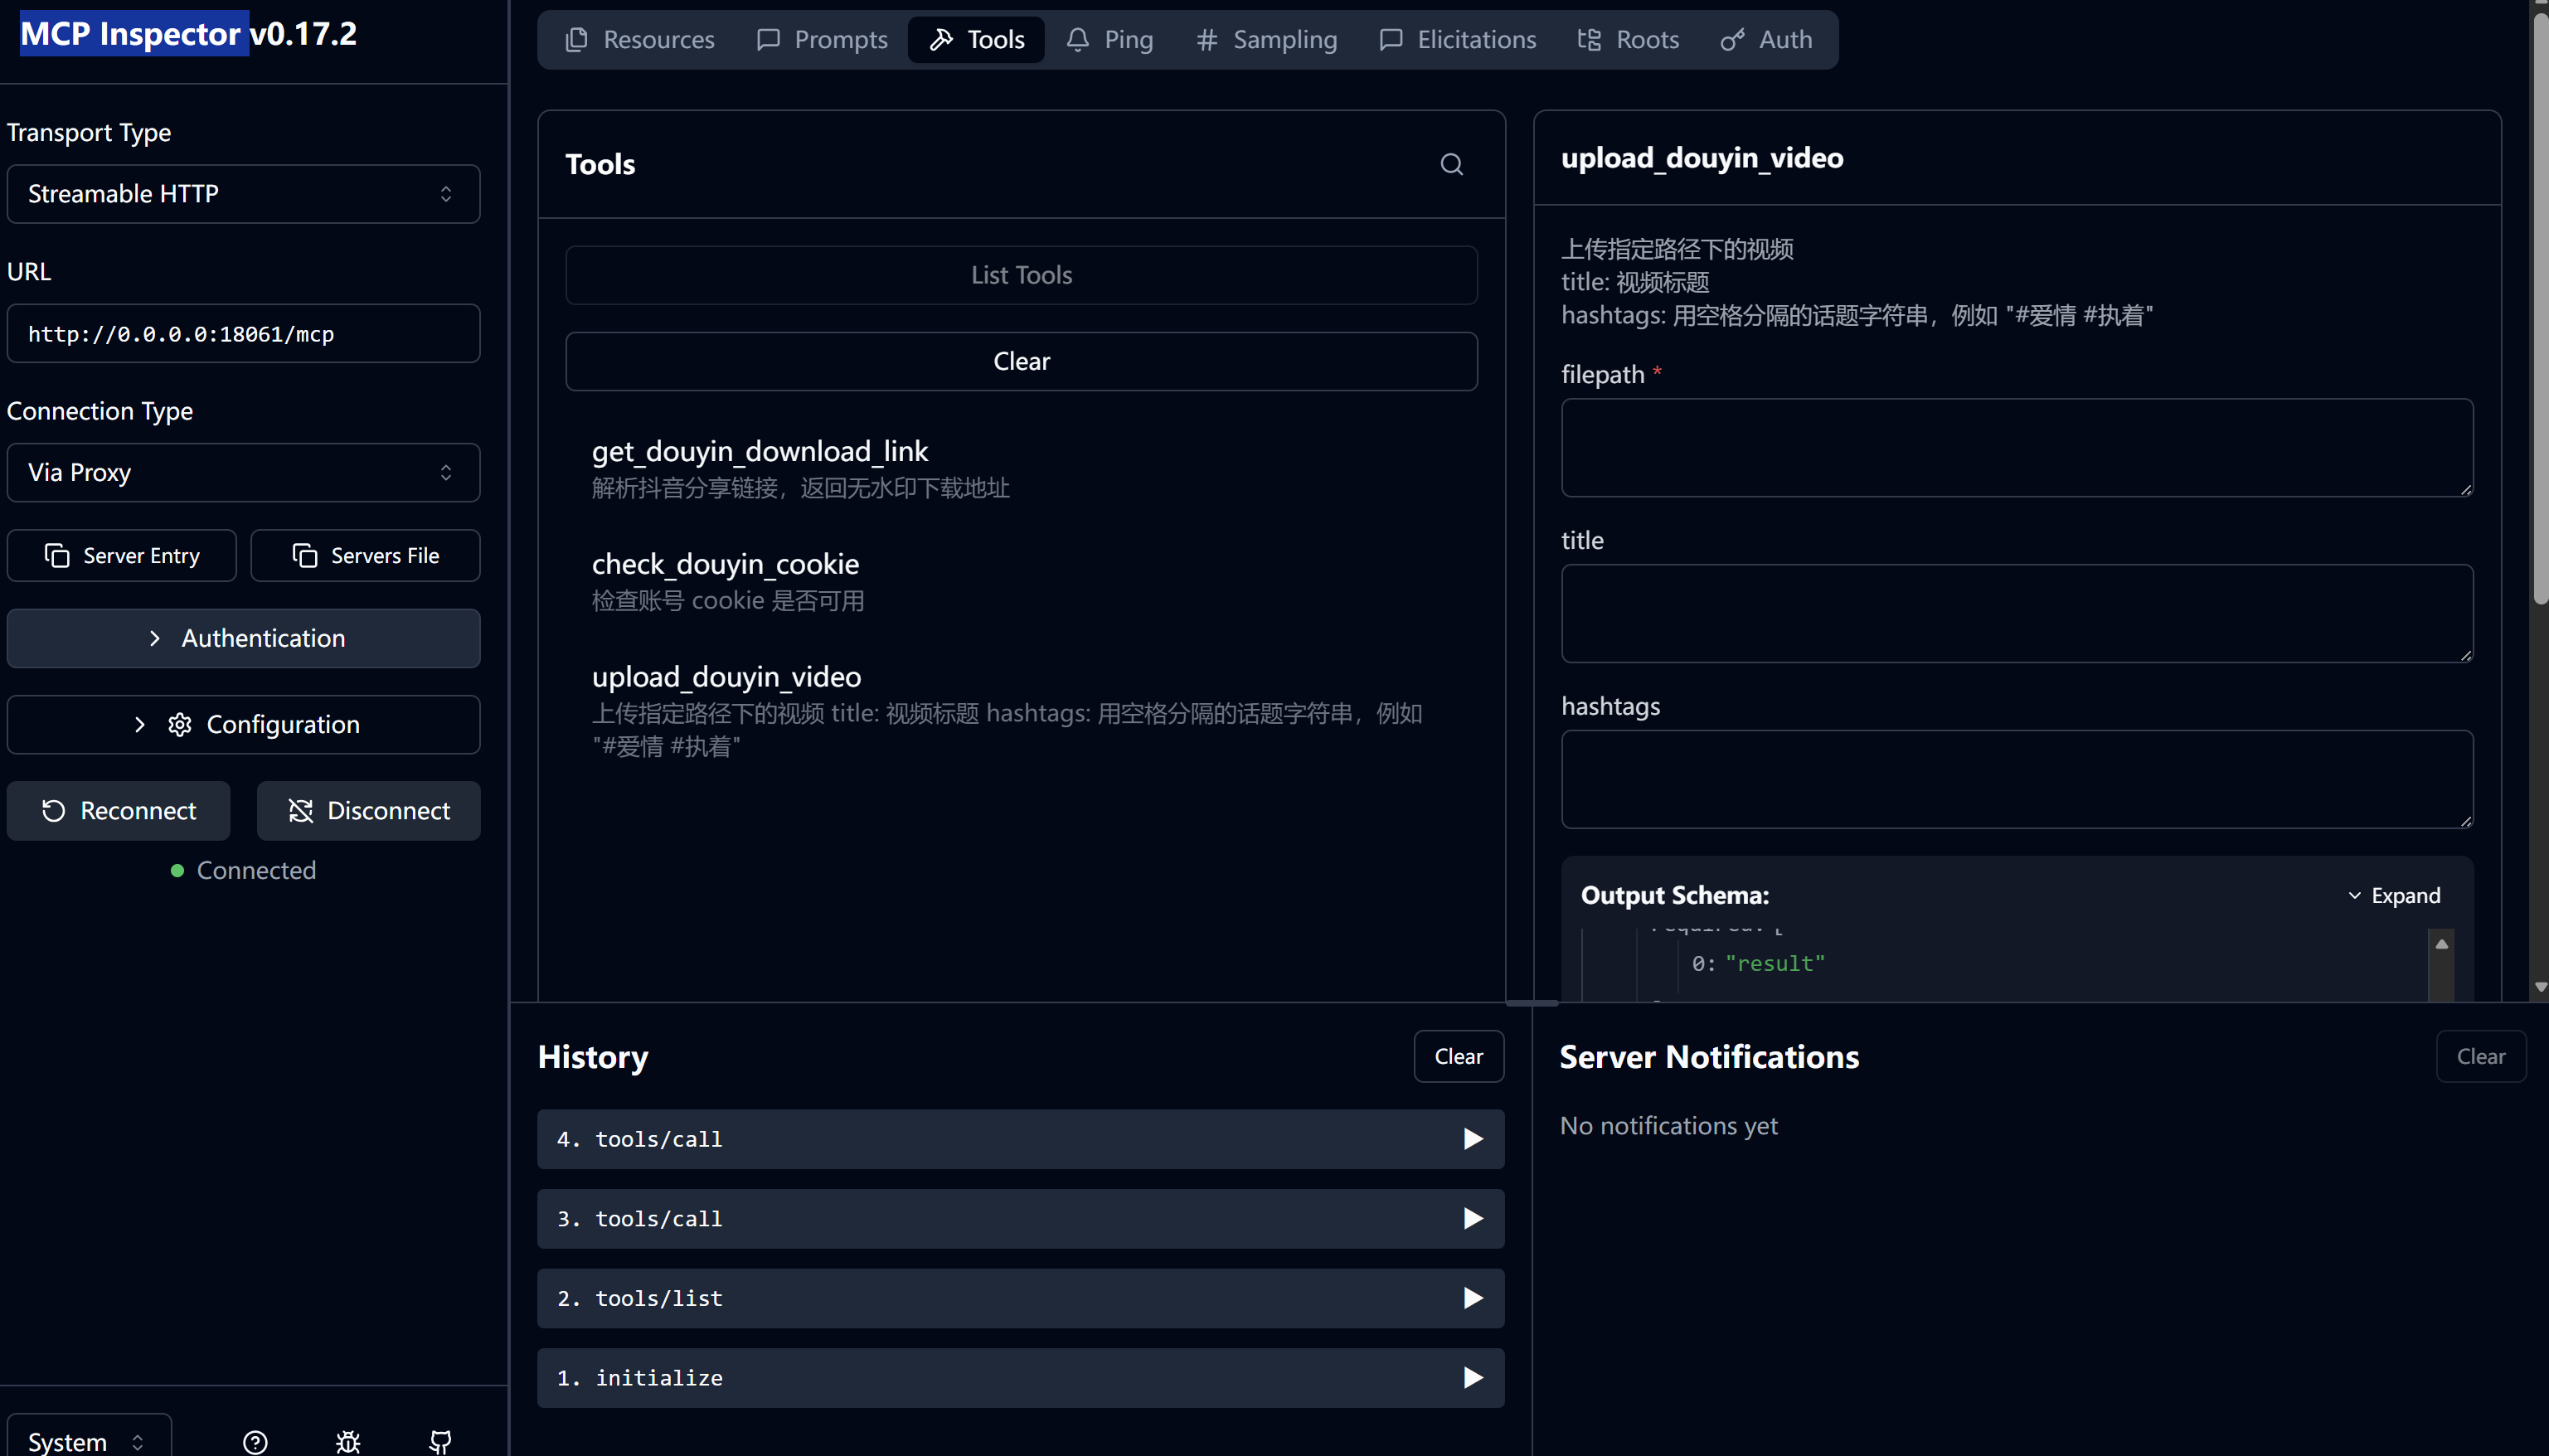
Task: Copy Server Entry configuration
Action: (x=122, y=555)
